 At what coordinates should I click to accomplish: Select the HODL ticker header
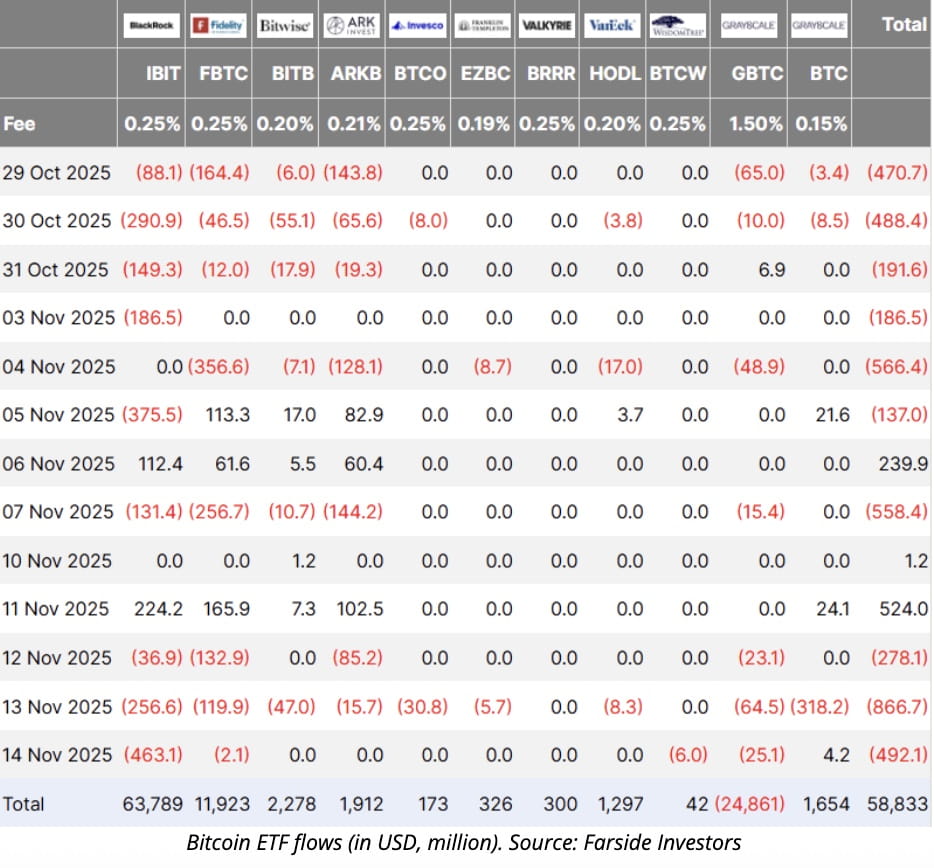[613, 73]
